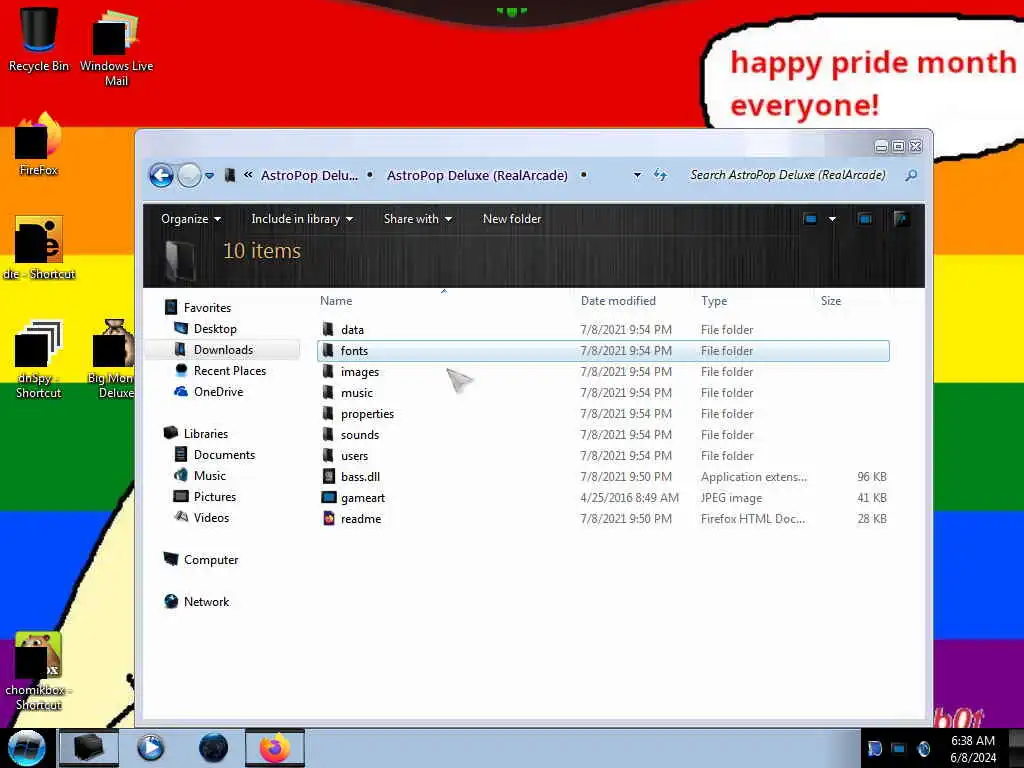This screenshot has height=768, width=1024.
Task: Select the users folder
Action: point(354,456)
